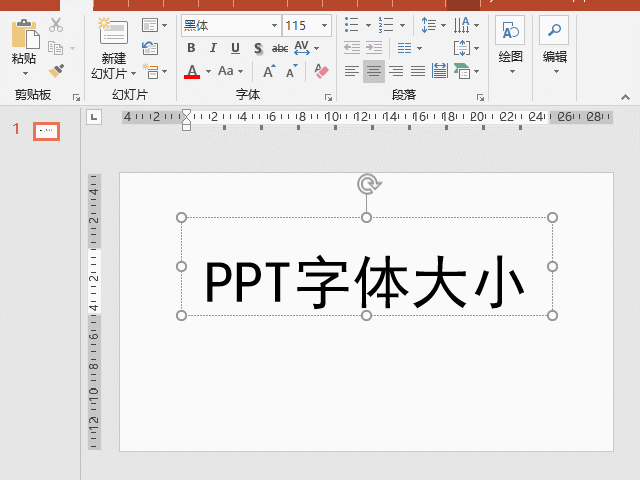Screen dimensions: 640x480
Task: Launch the Clipboard 剪贴板 pane
Action: (x=76, y=97)
